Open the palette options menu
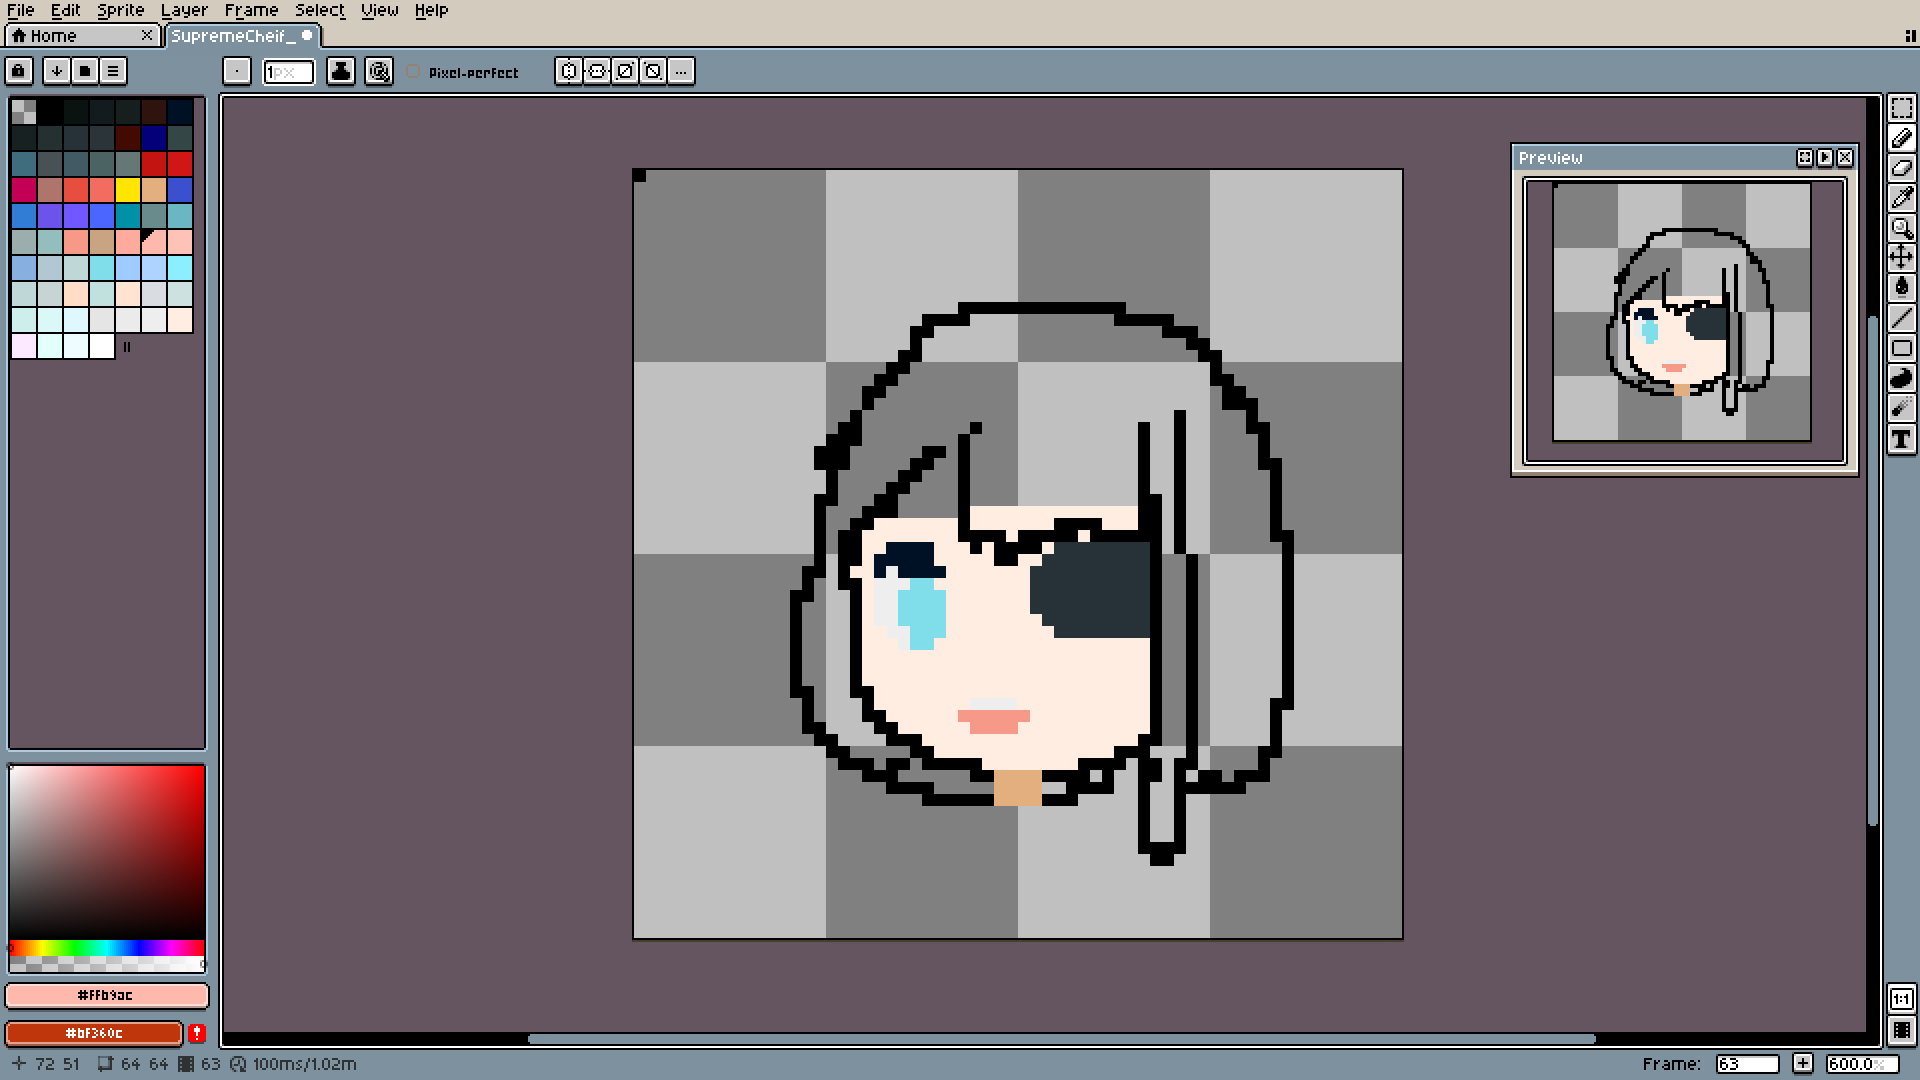This screenshot has height=1080, width=1920. coord(113,71)
